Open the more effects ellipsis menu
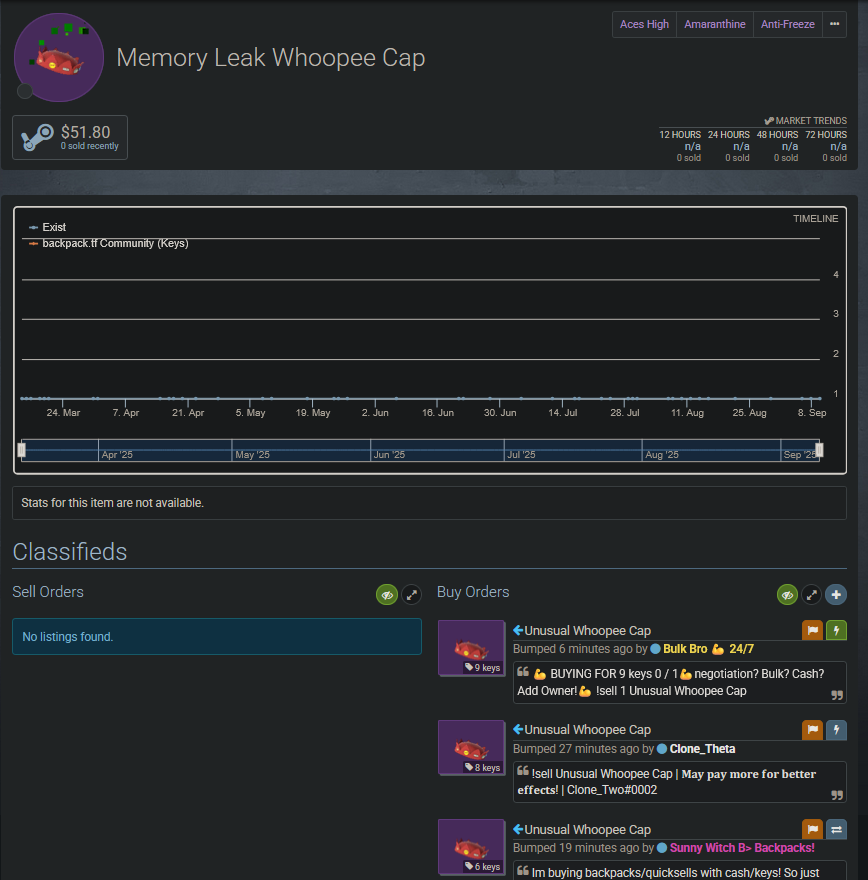Viewport: 868px width, 880px height. click(x=834, y=25)
